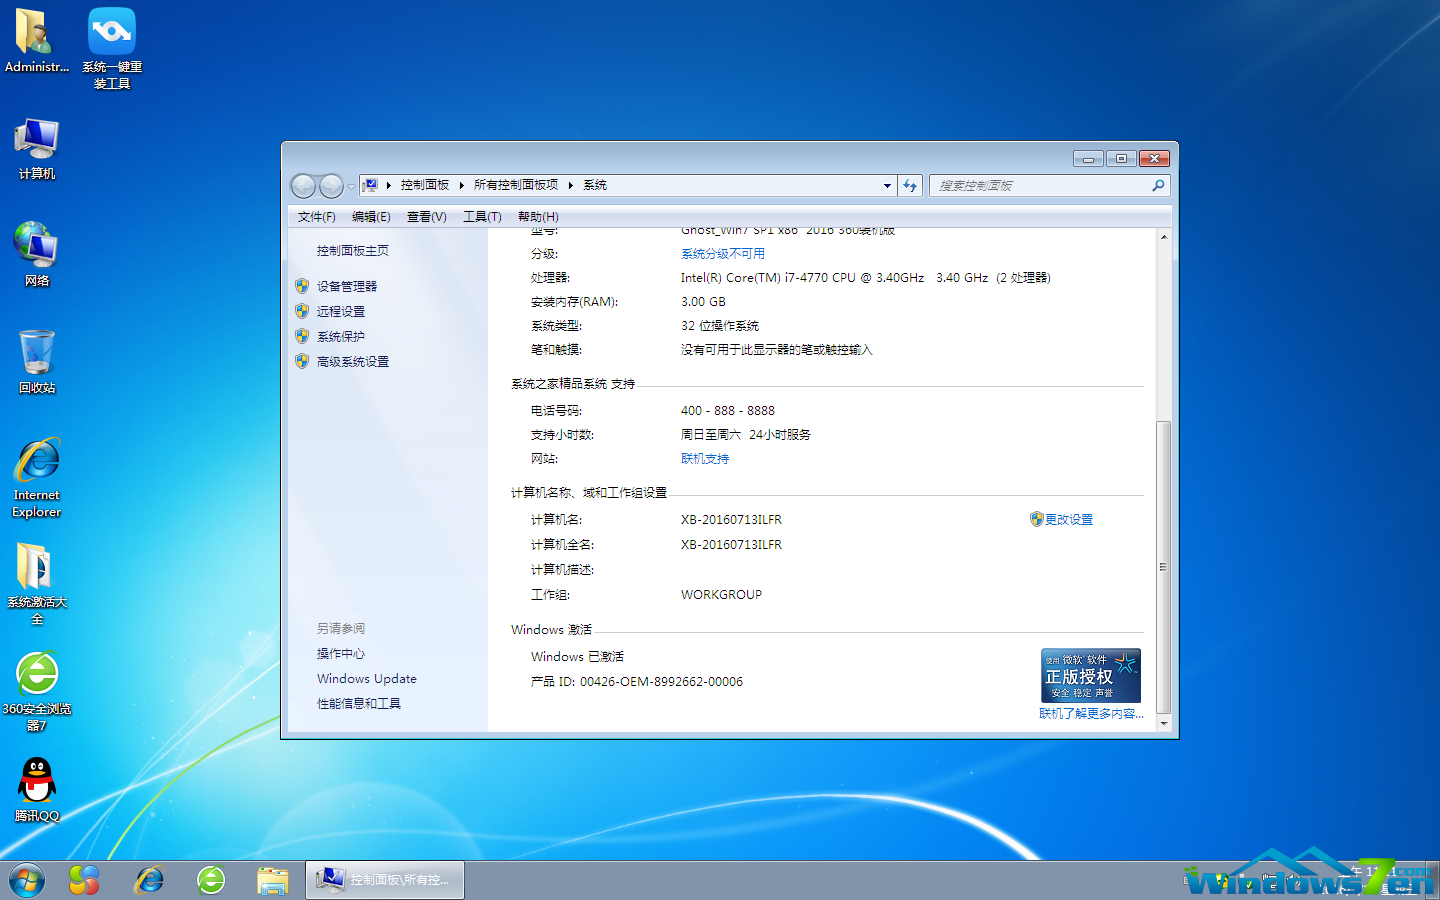Launch Internet Explorer from the taskbar
Screen dimensions: 1440x900
pyautogui.click(x=150, y=879)
